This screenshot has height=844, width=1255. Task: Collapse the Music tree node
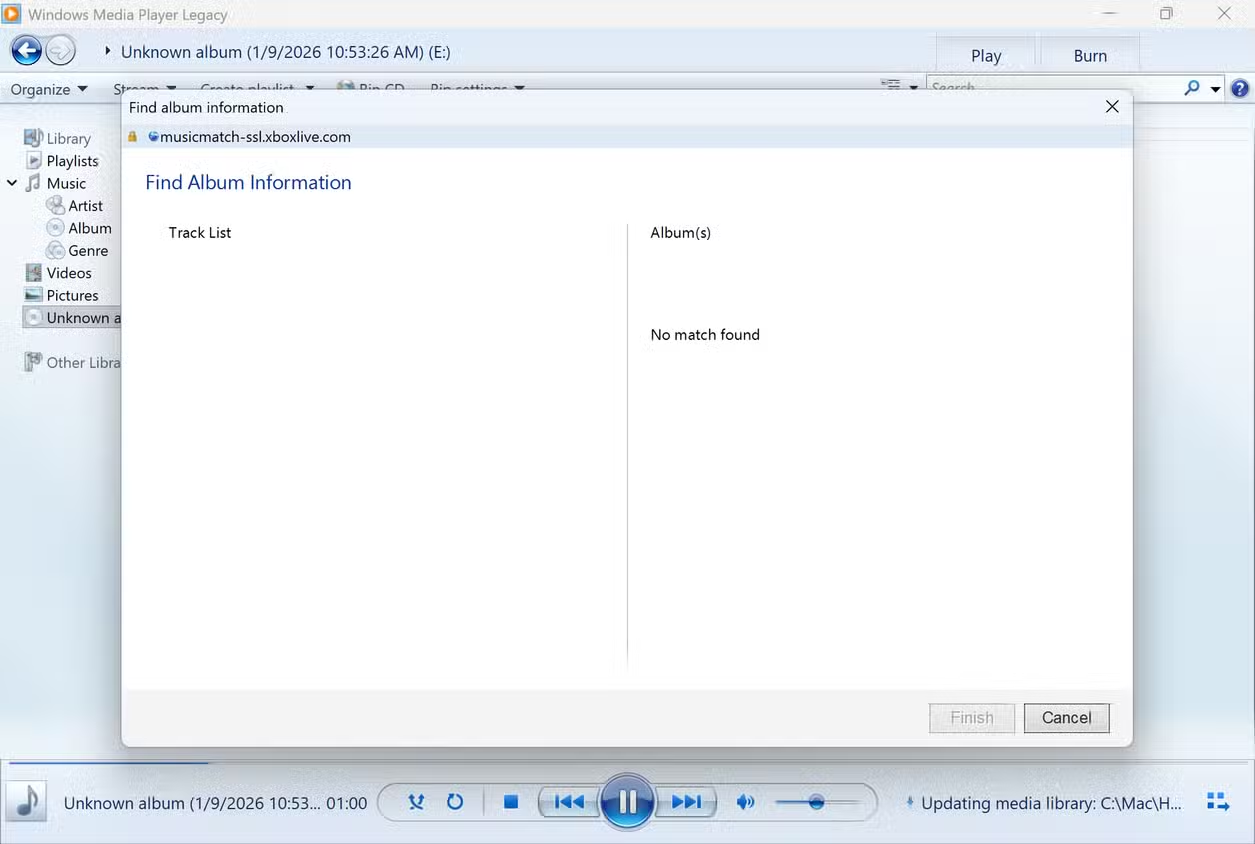[11, 183]
